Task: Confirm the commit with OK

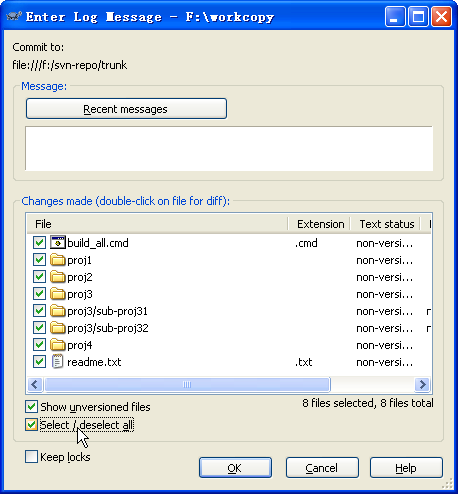Action: [235, 468]
